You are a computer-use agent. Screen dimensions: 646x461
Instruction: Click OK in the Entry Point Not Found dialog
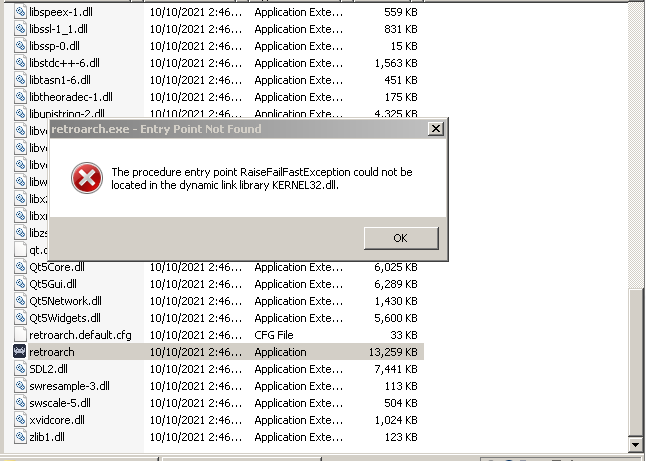point(401,238)
